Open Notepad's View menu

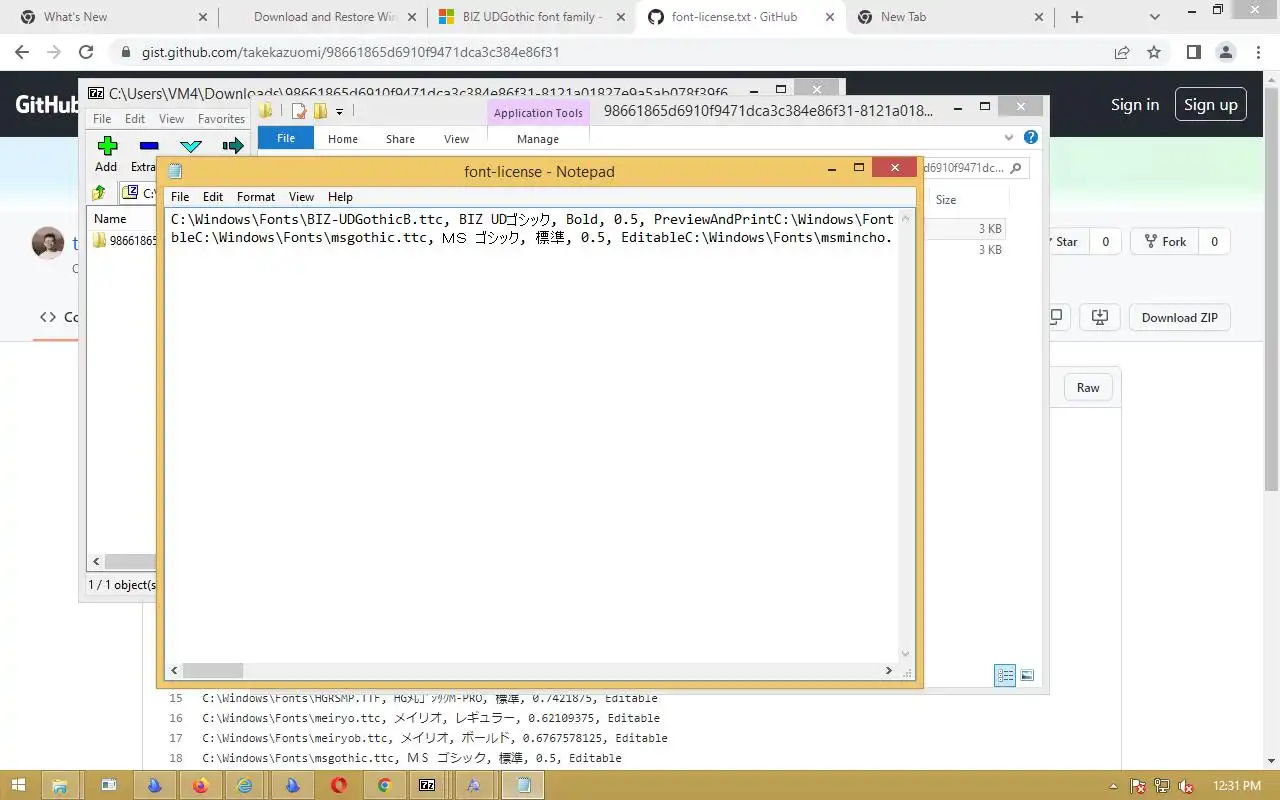(301, 197)
